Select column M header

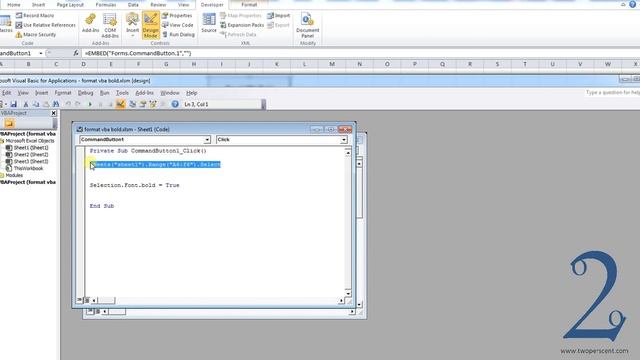332,64
